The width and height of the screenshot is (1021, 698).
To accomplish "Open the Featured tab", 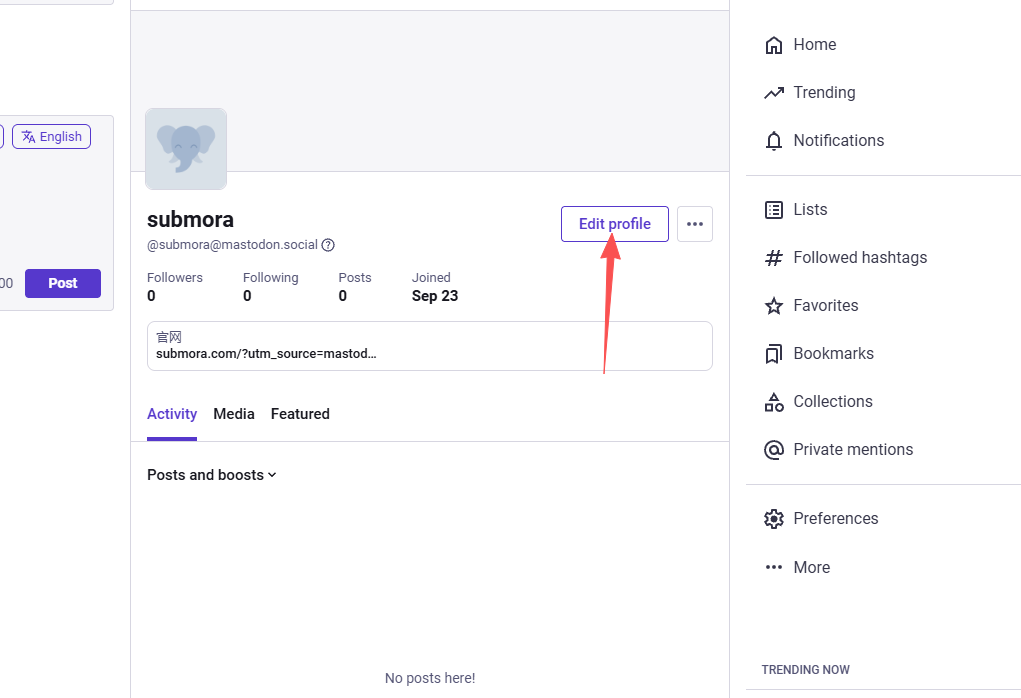I will [300, 414].
